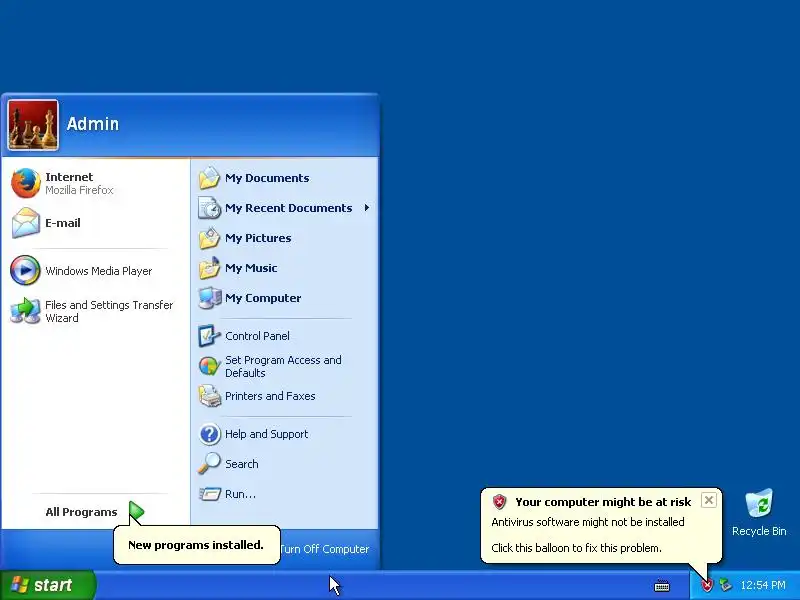This screenshot has width=800, height=600.
Task: Click 'Antivirus software might not be installed' text
Action: [x=588, y=522]
